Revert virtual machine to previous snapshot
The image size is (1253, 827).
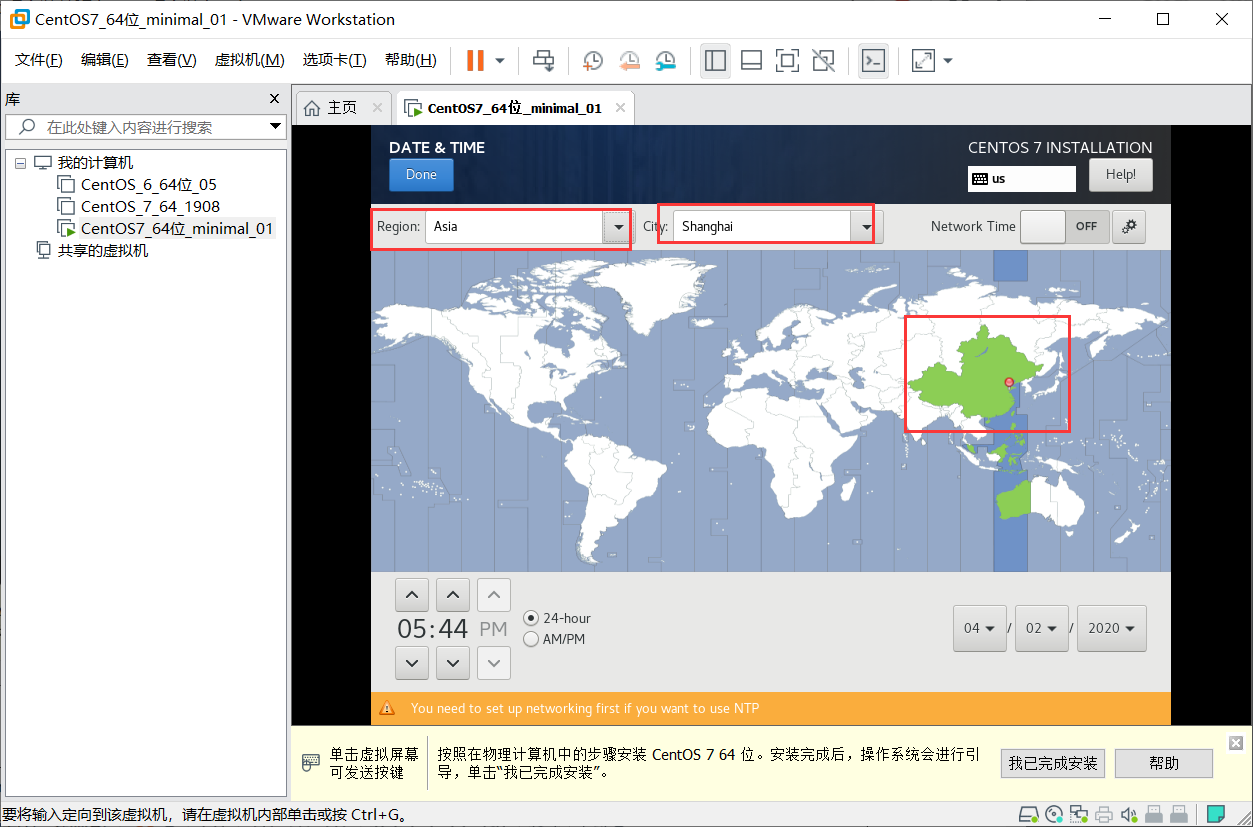[629, 61]
